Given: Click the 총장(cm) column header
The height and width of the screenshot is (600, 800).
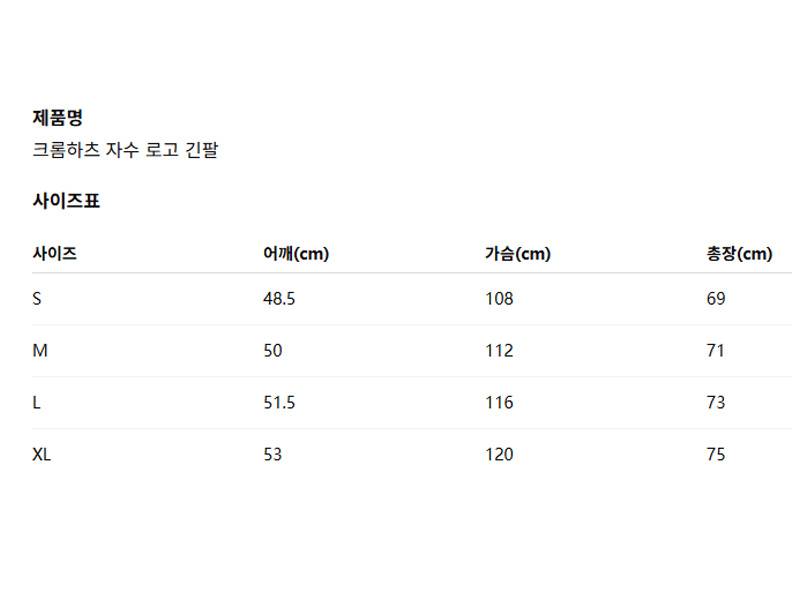Looking at the screenshot, I should tap(739, 254).
